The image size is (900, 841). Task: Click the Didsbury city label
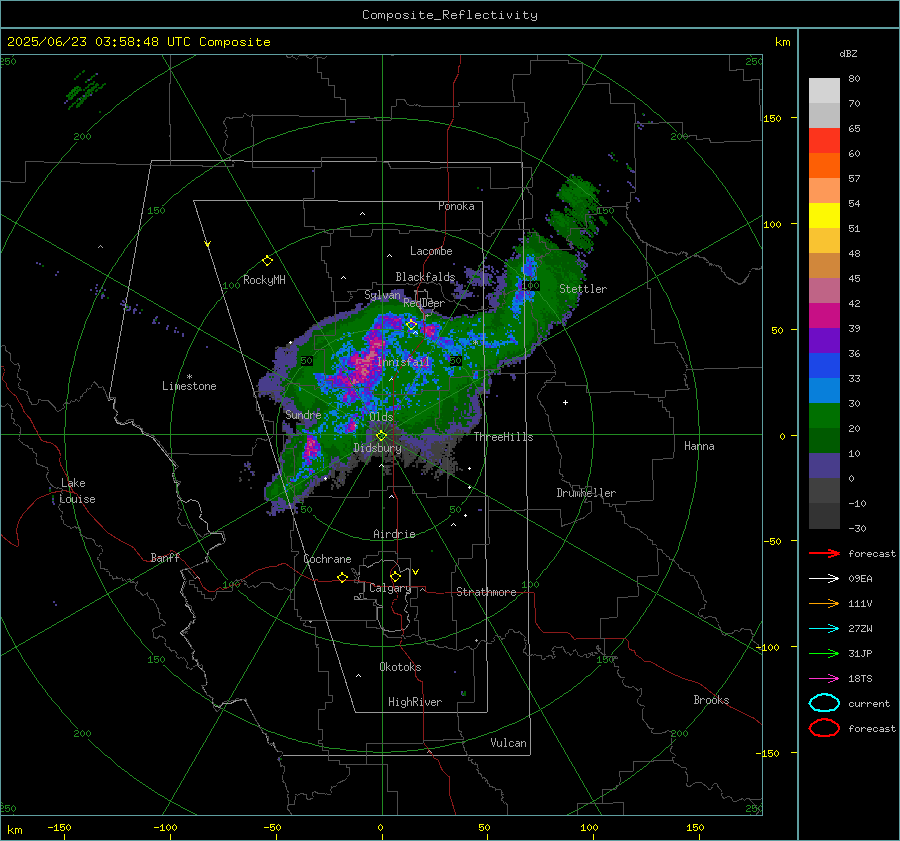[x=377, y=448]
